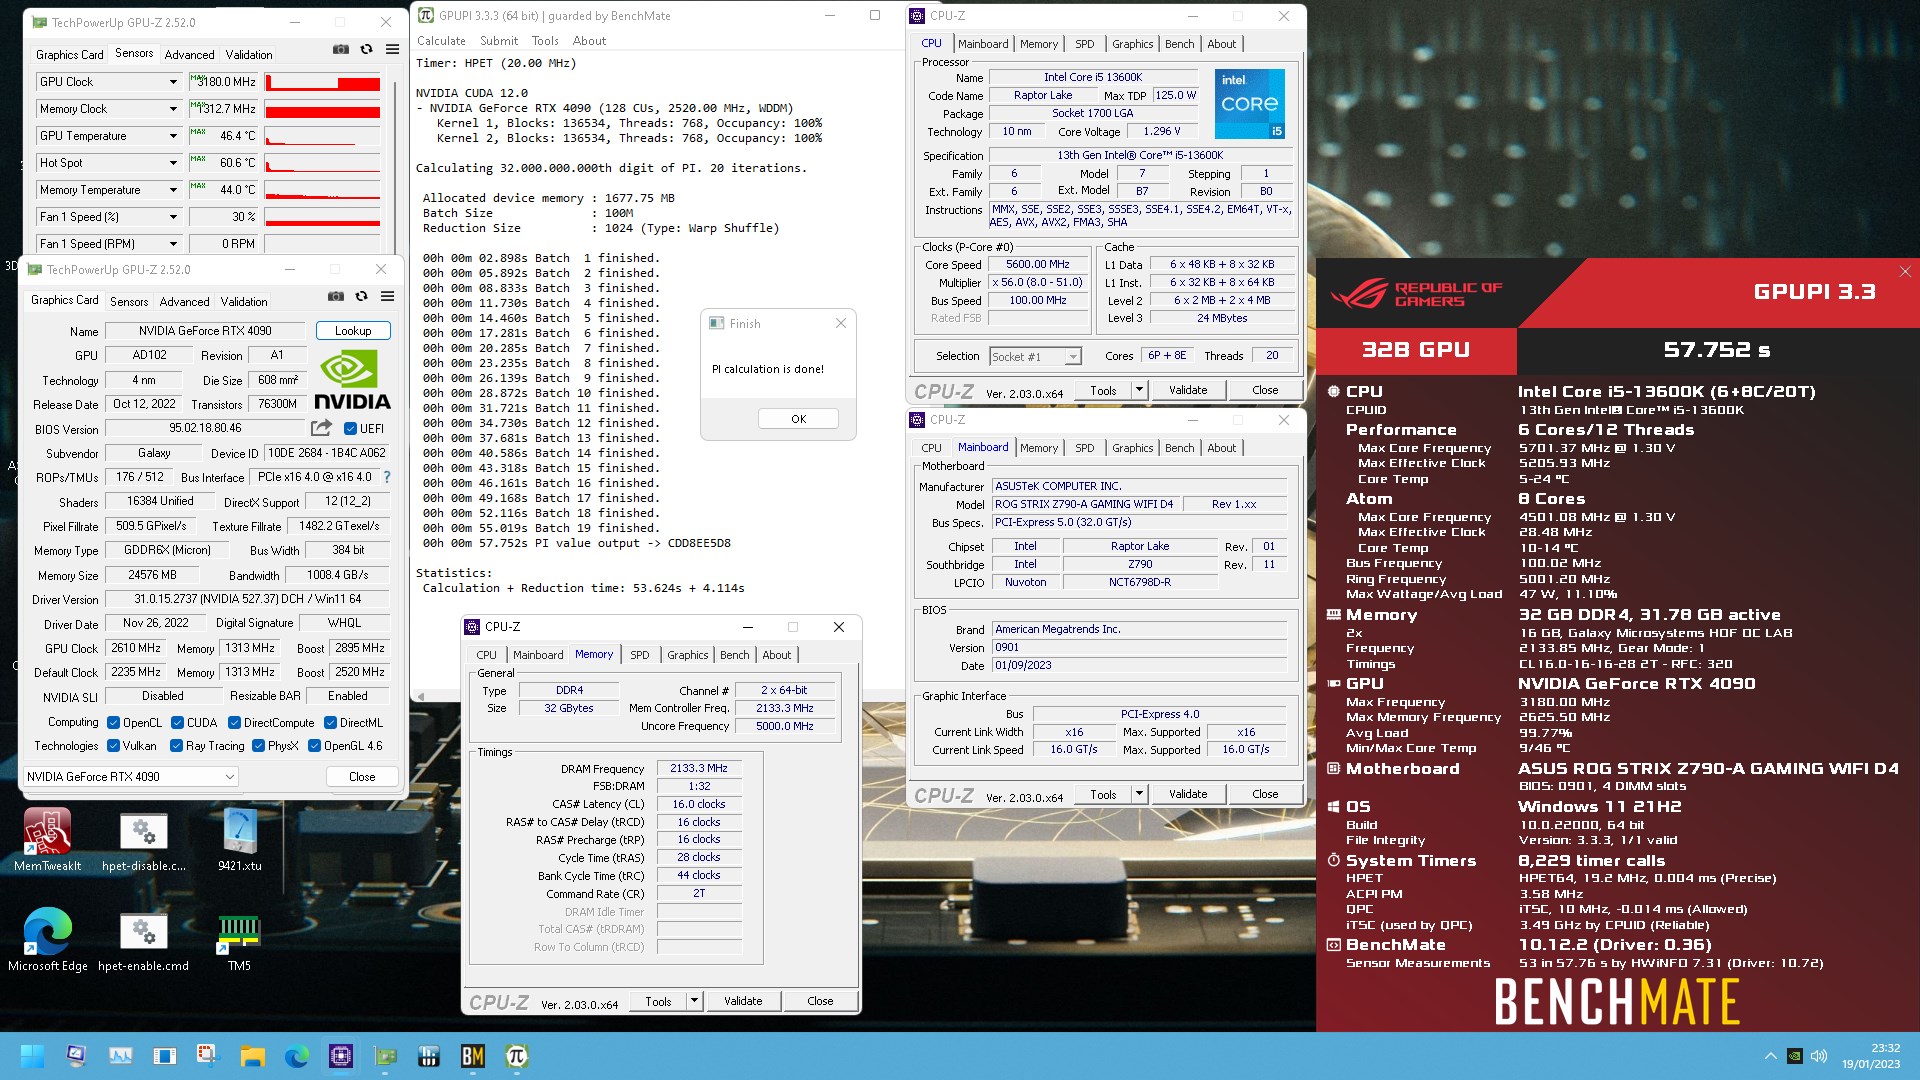Take a screenshot in GPU-Z Graphics Card window
1920x1080 pixels.
tap(336, 296)
